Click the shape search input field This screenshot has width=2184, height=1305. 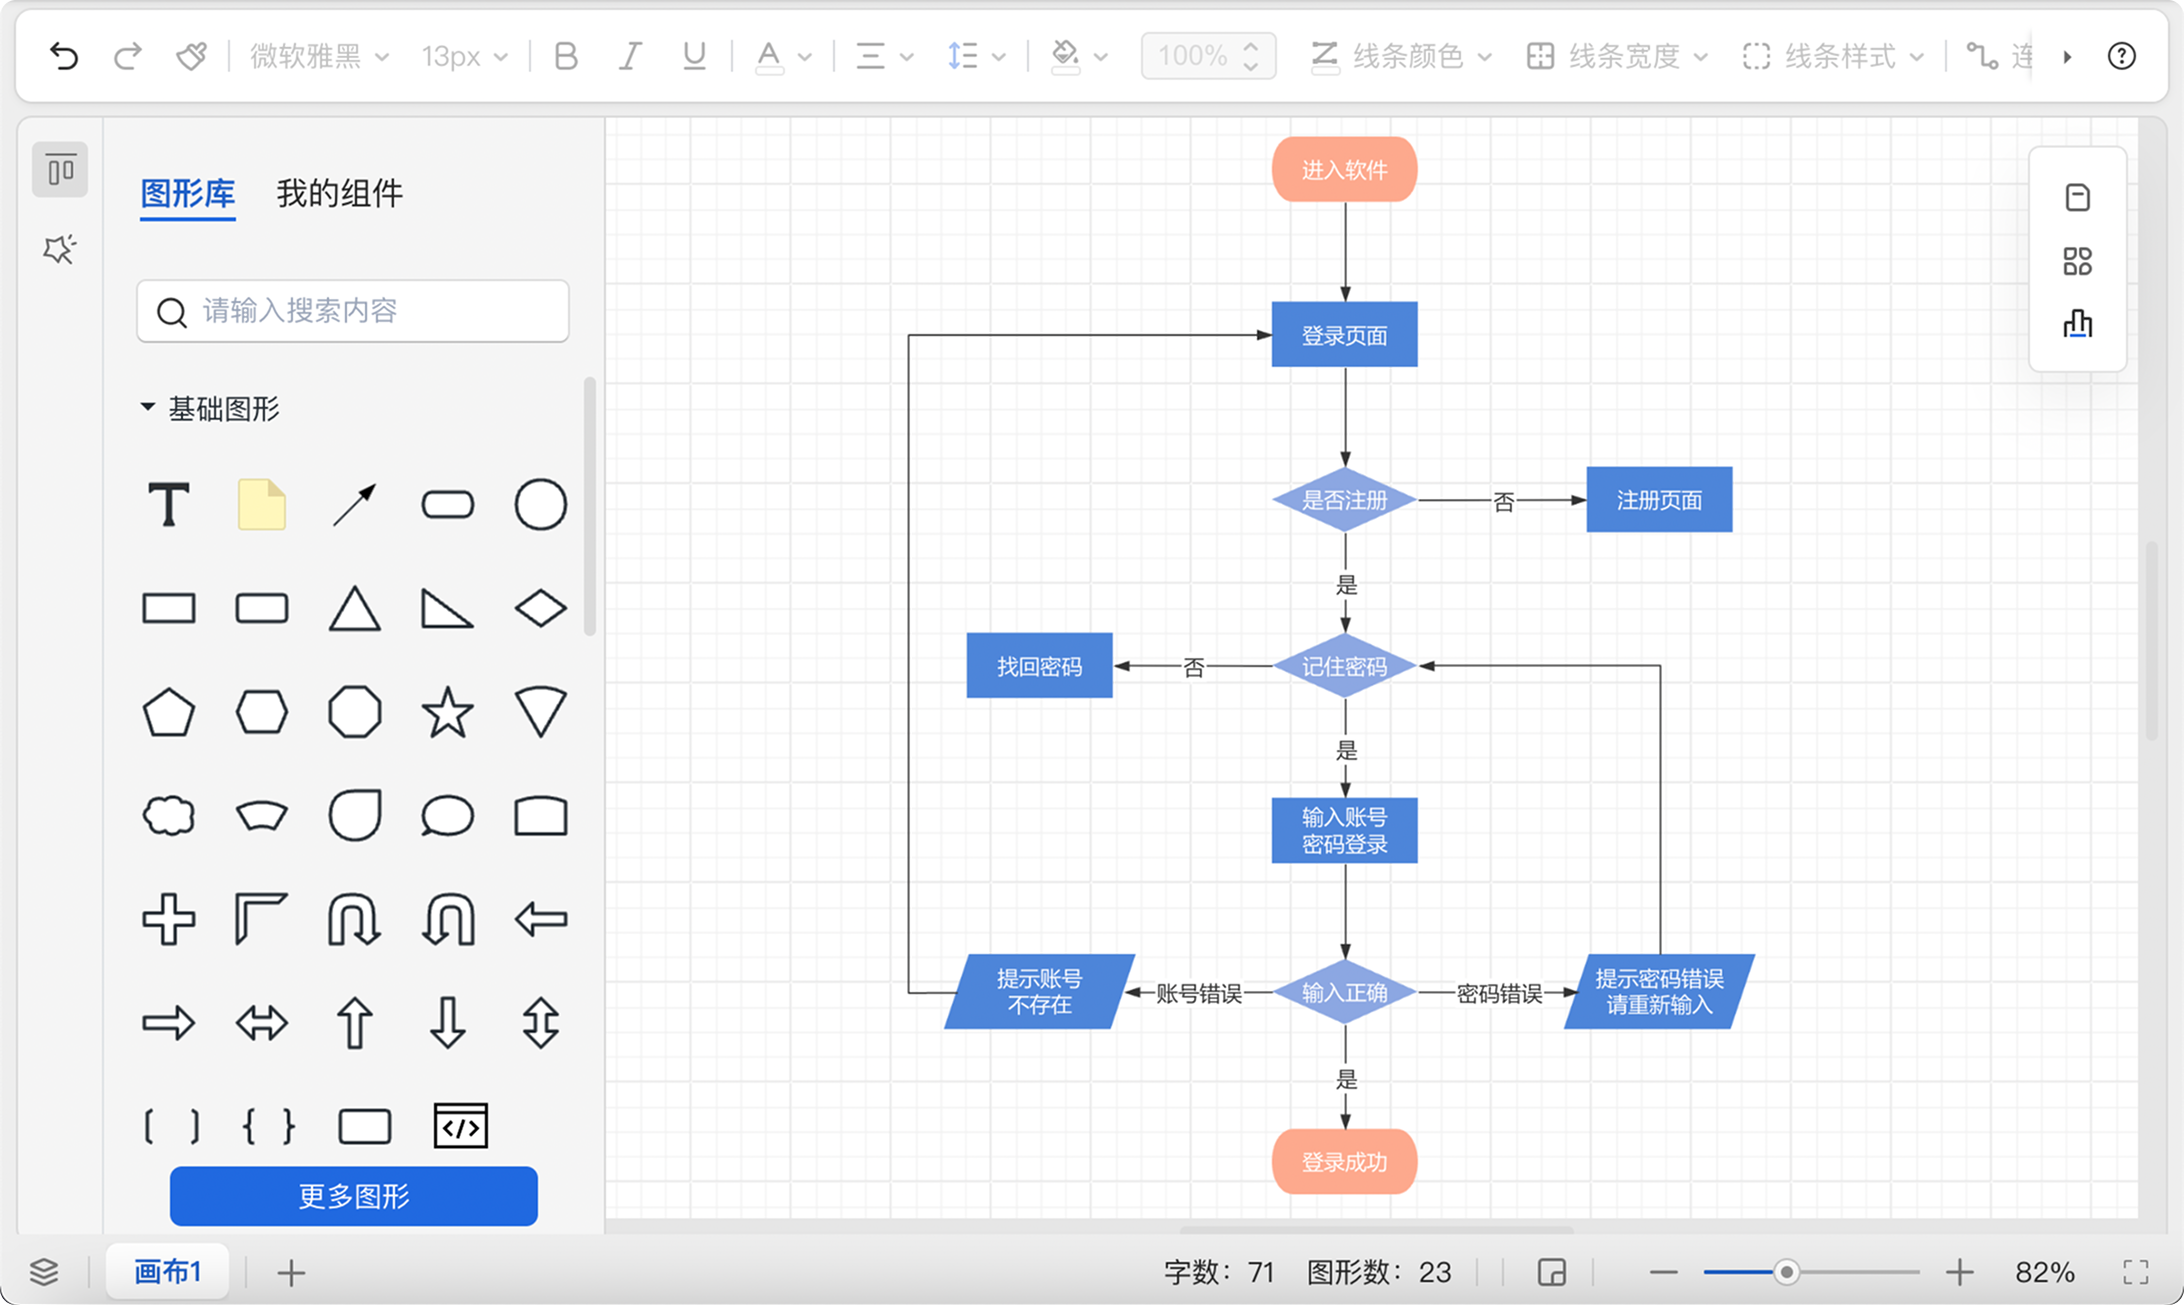353,311
